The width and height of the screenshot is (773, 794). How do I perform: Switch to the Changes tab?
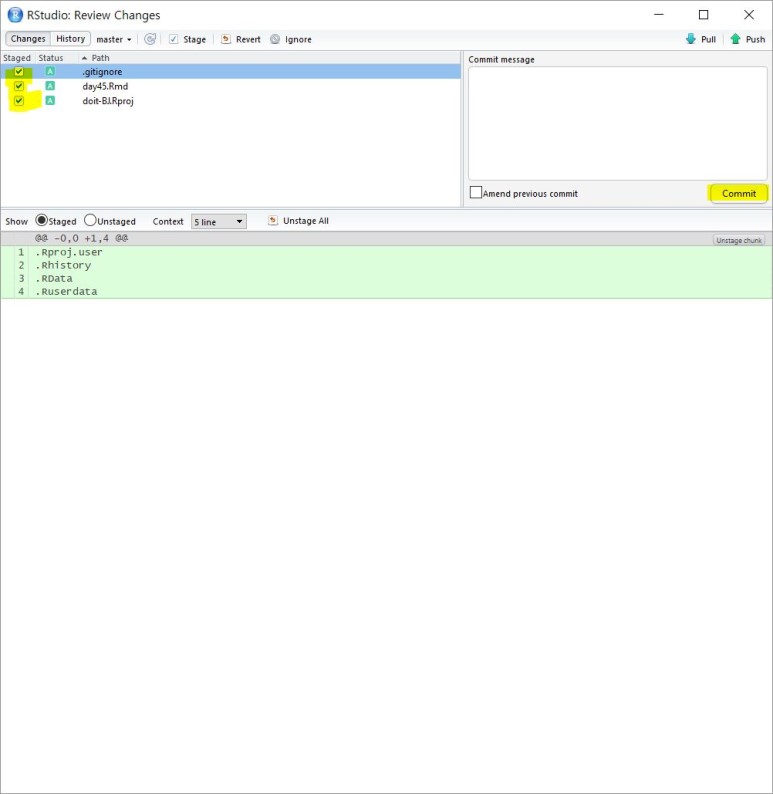pos(28,38)
